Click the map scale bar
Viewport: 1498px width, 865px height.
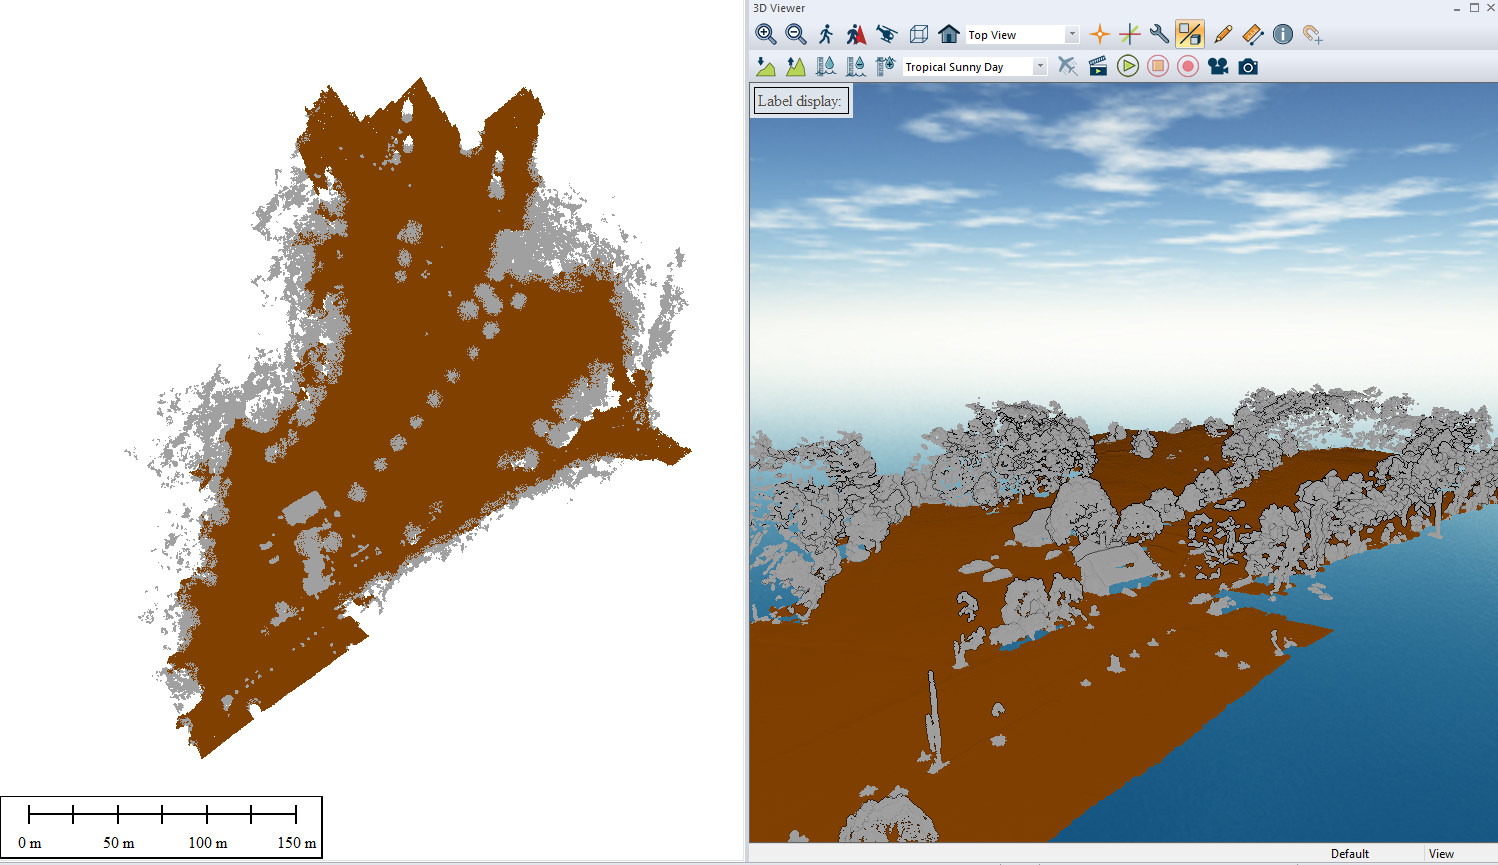click(x=161, y=827)
